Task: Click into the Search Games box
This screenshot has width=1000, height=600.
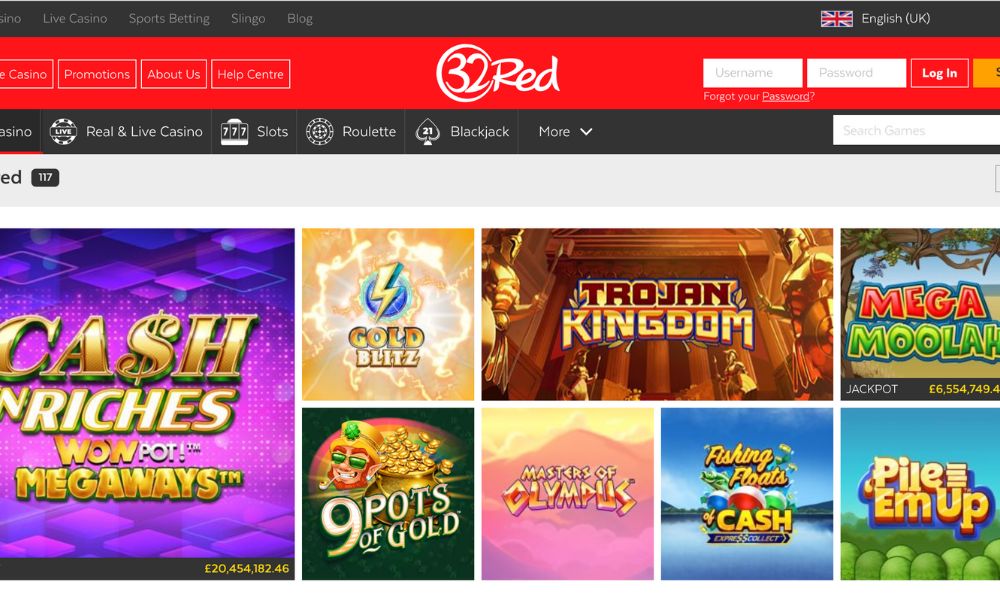Action: [916, 131]
